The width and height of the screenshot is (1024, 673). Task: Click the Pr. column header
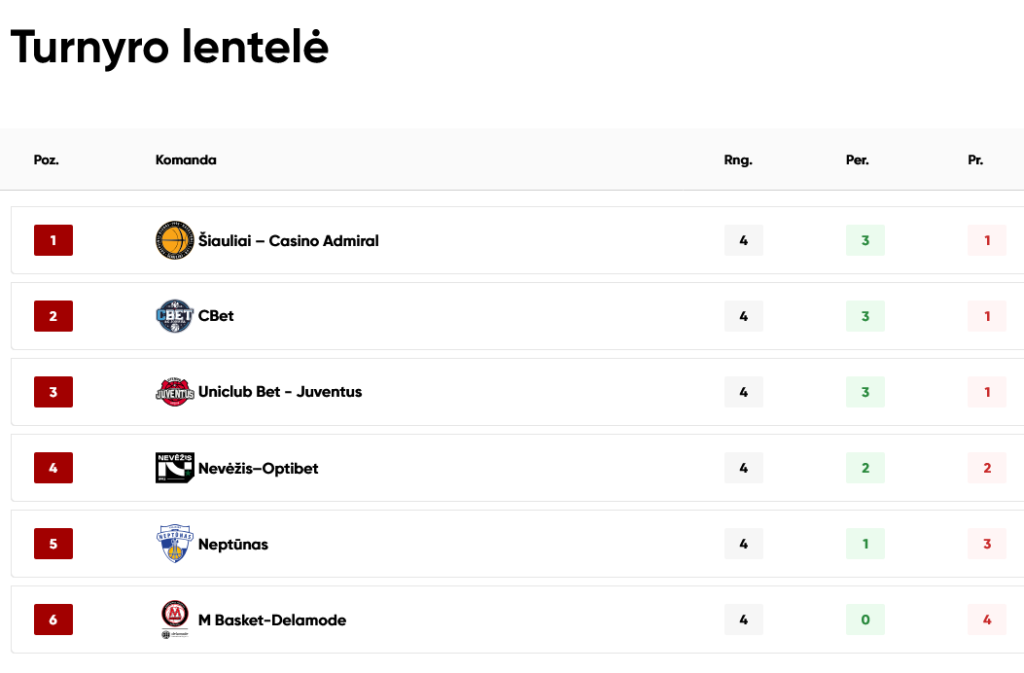click(x=976, y=160)
